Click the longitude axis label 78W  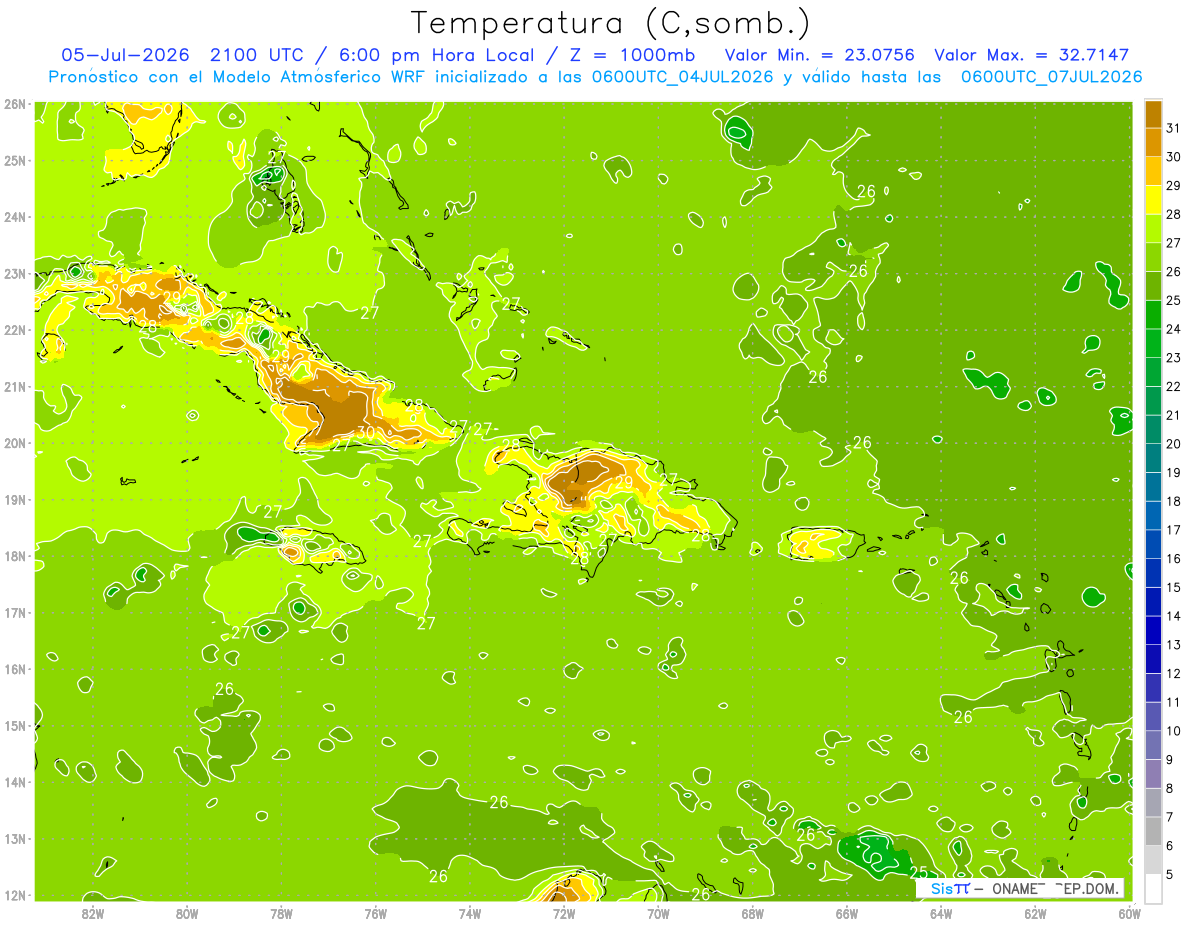281,913
